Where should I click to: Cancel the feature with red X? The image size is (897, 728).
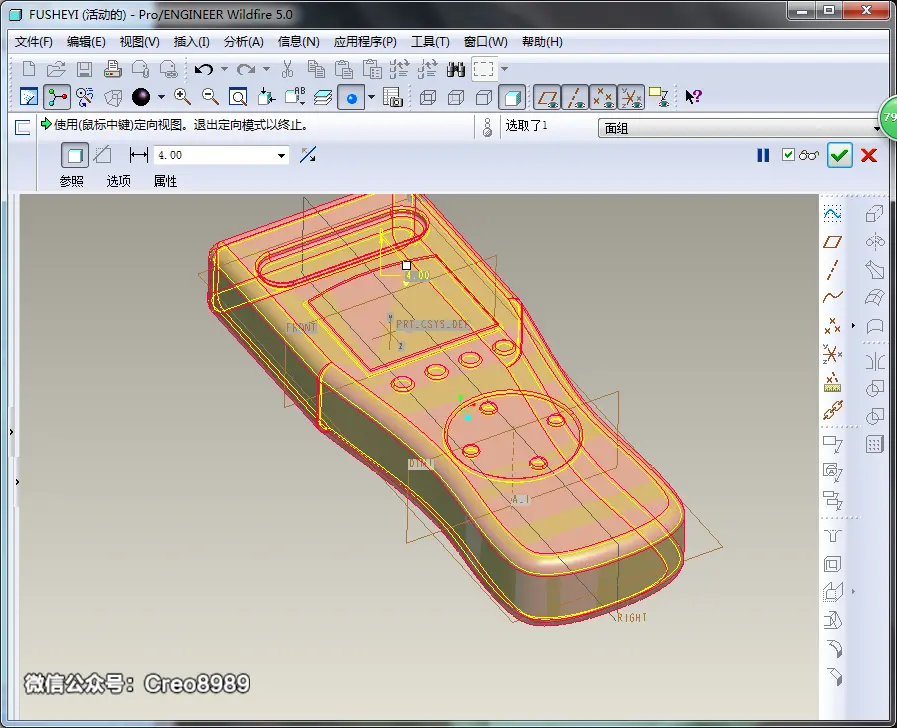coord(868,155)
